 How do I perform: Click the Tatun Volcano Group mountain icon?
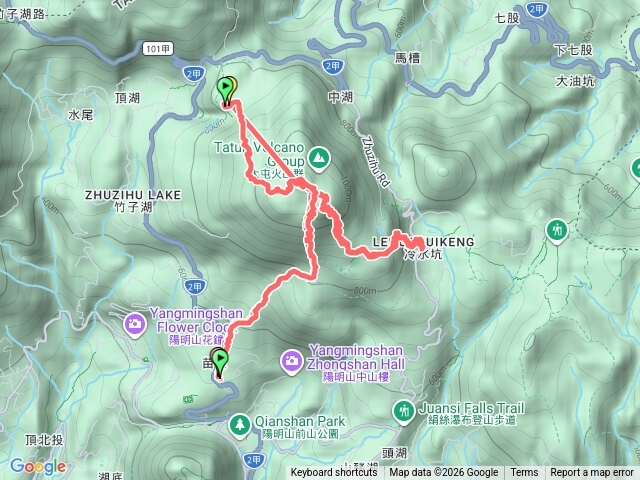(319, 158)
